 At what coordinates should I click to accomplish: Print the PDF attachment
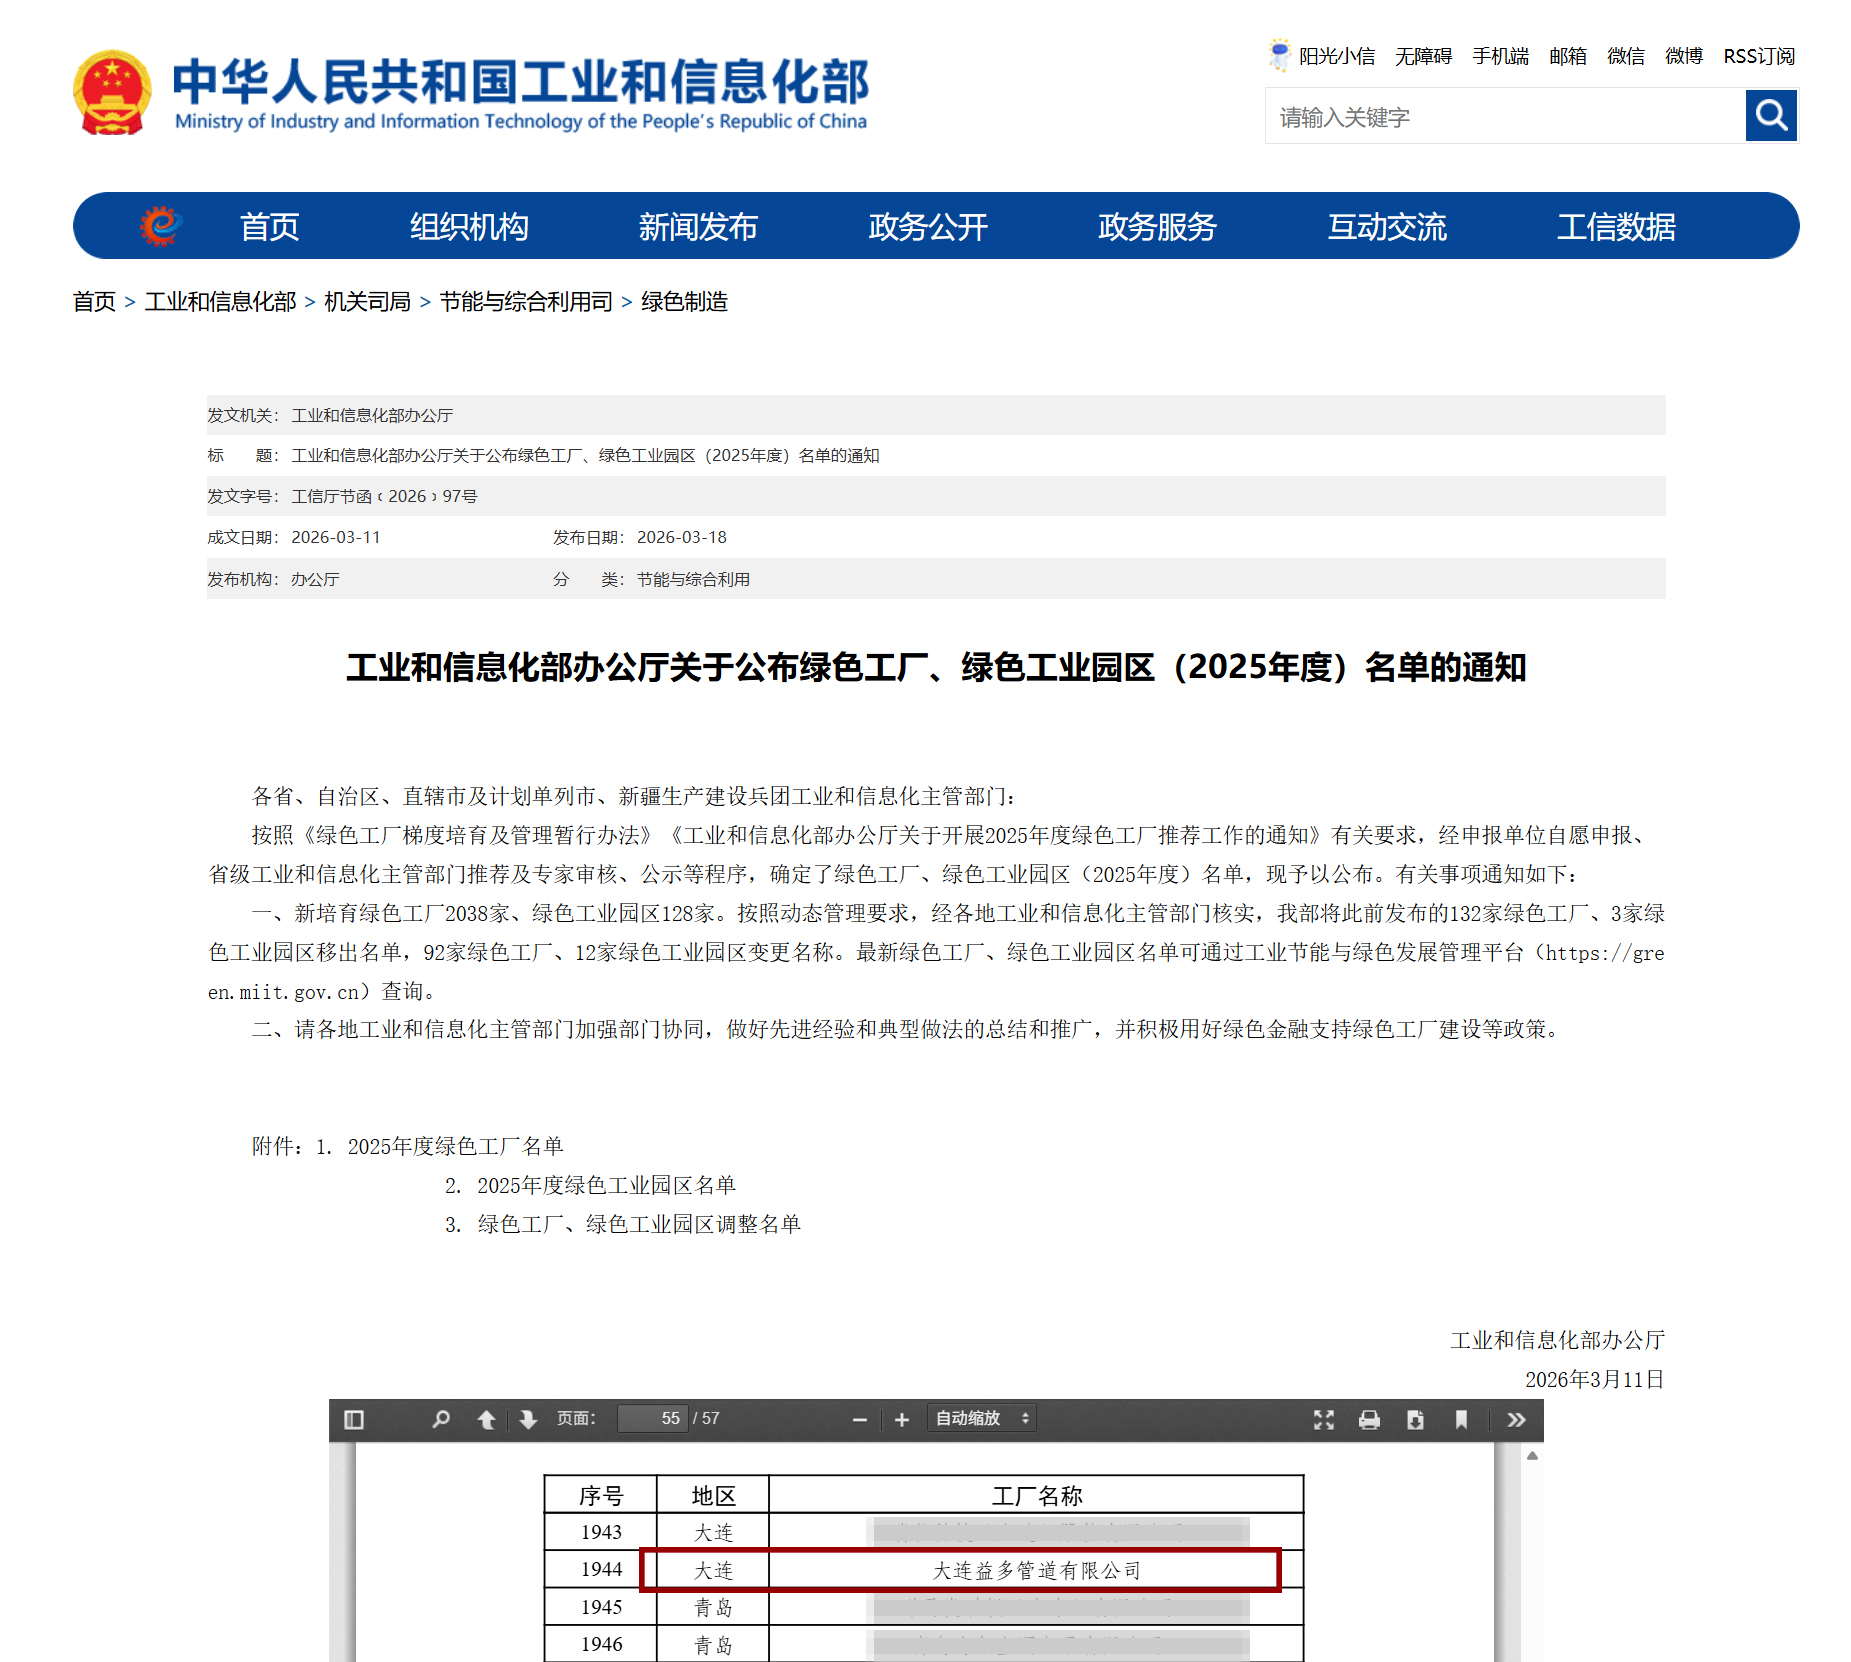[x=1370, y=1419]
